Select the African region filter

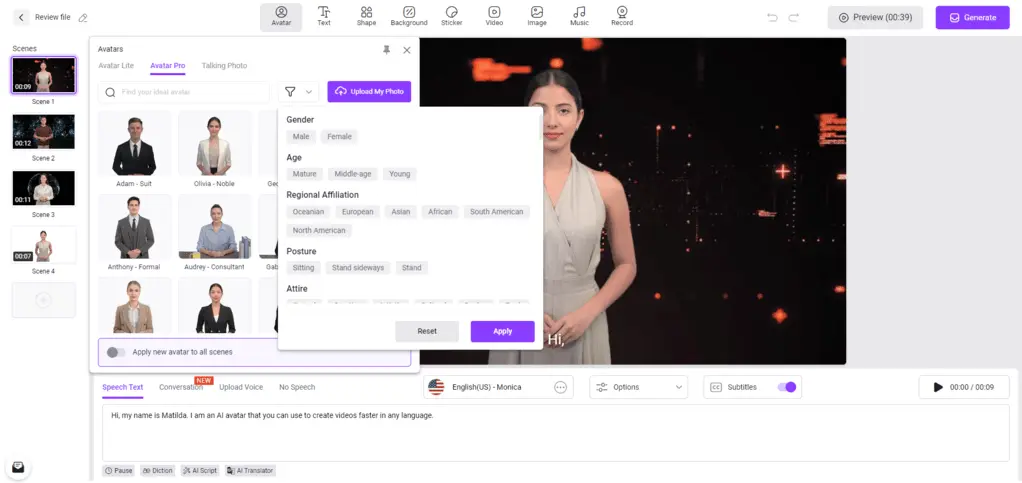[x=440, y=212]
